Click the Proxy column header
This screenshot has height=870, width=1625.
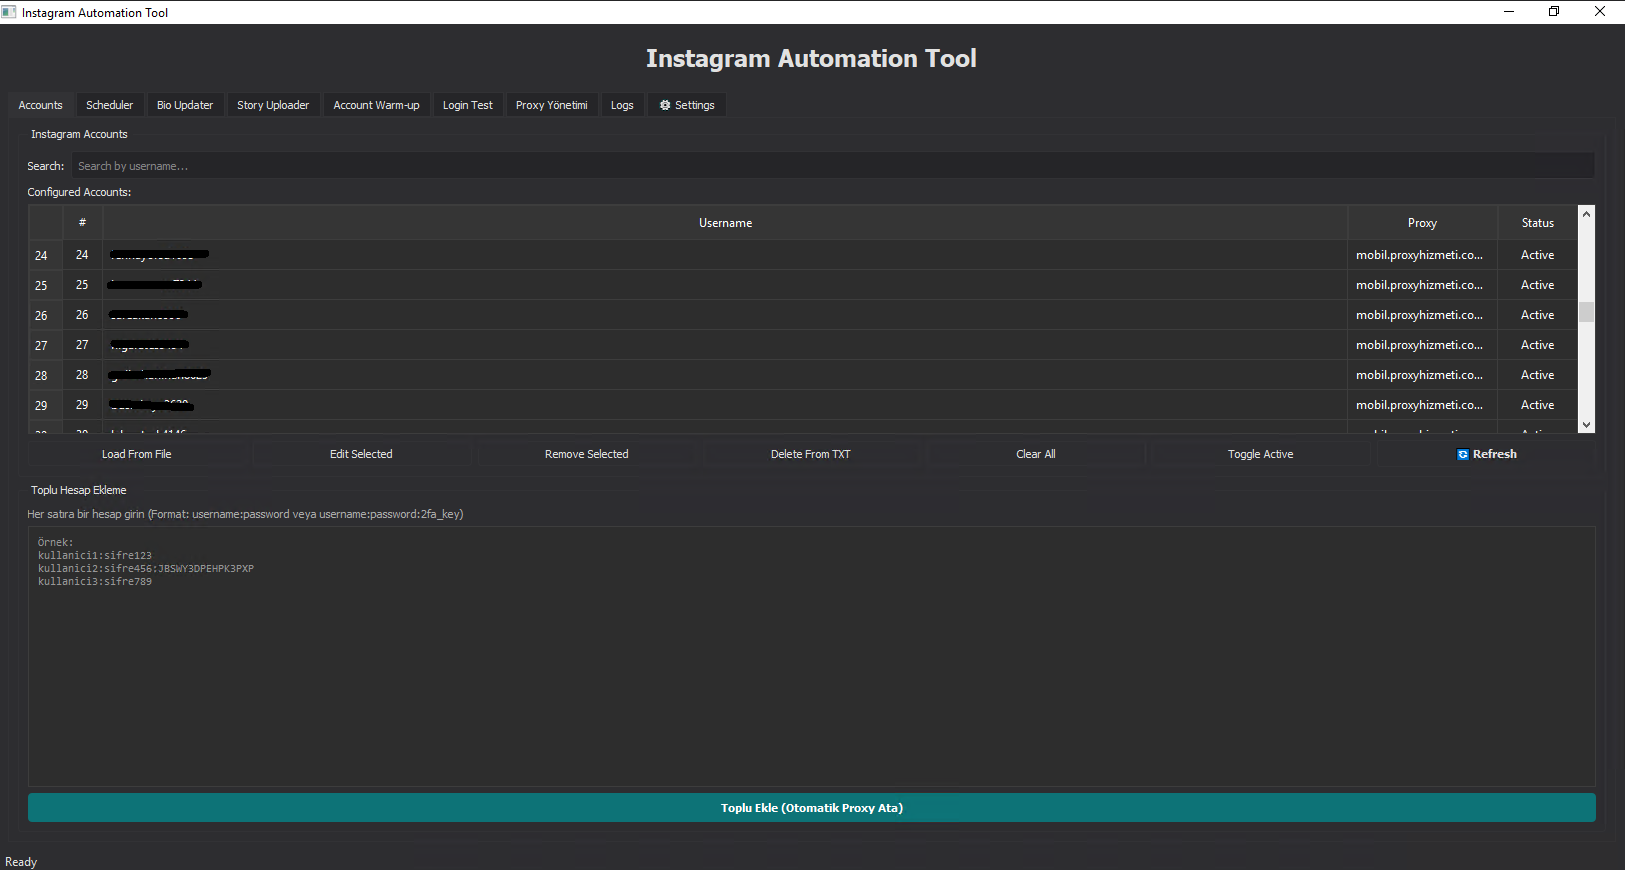pos(1422,223)
